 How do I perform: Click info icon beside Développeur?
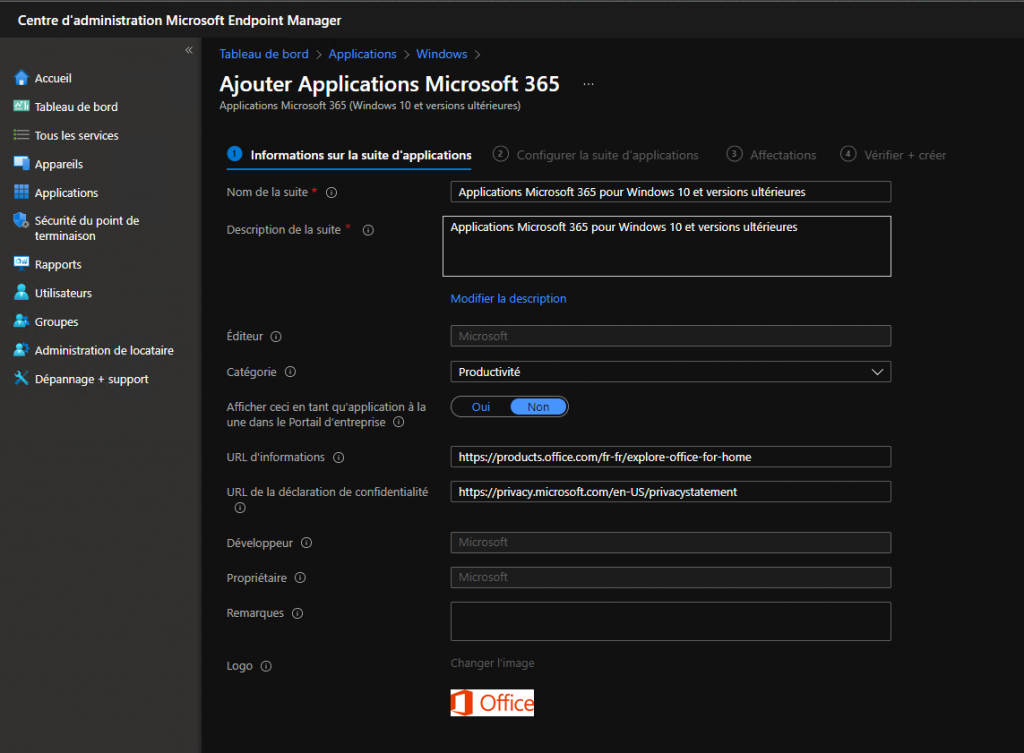point(306,543)
